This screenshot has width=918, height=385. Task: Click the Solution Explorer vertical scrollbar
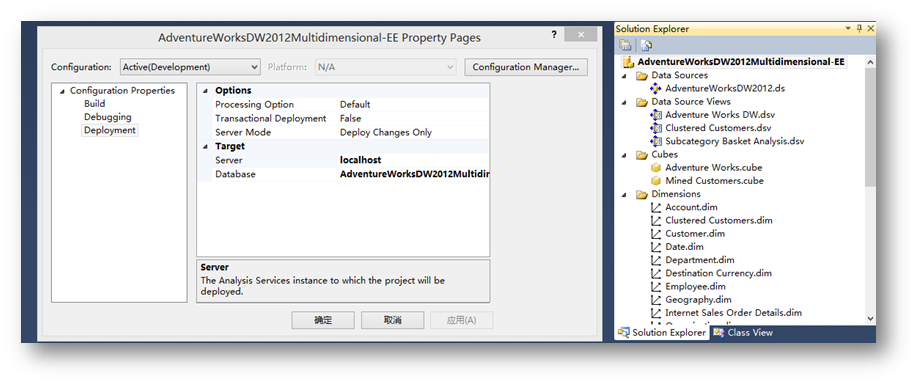[x=870, y=190]
